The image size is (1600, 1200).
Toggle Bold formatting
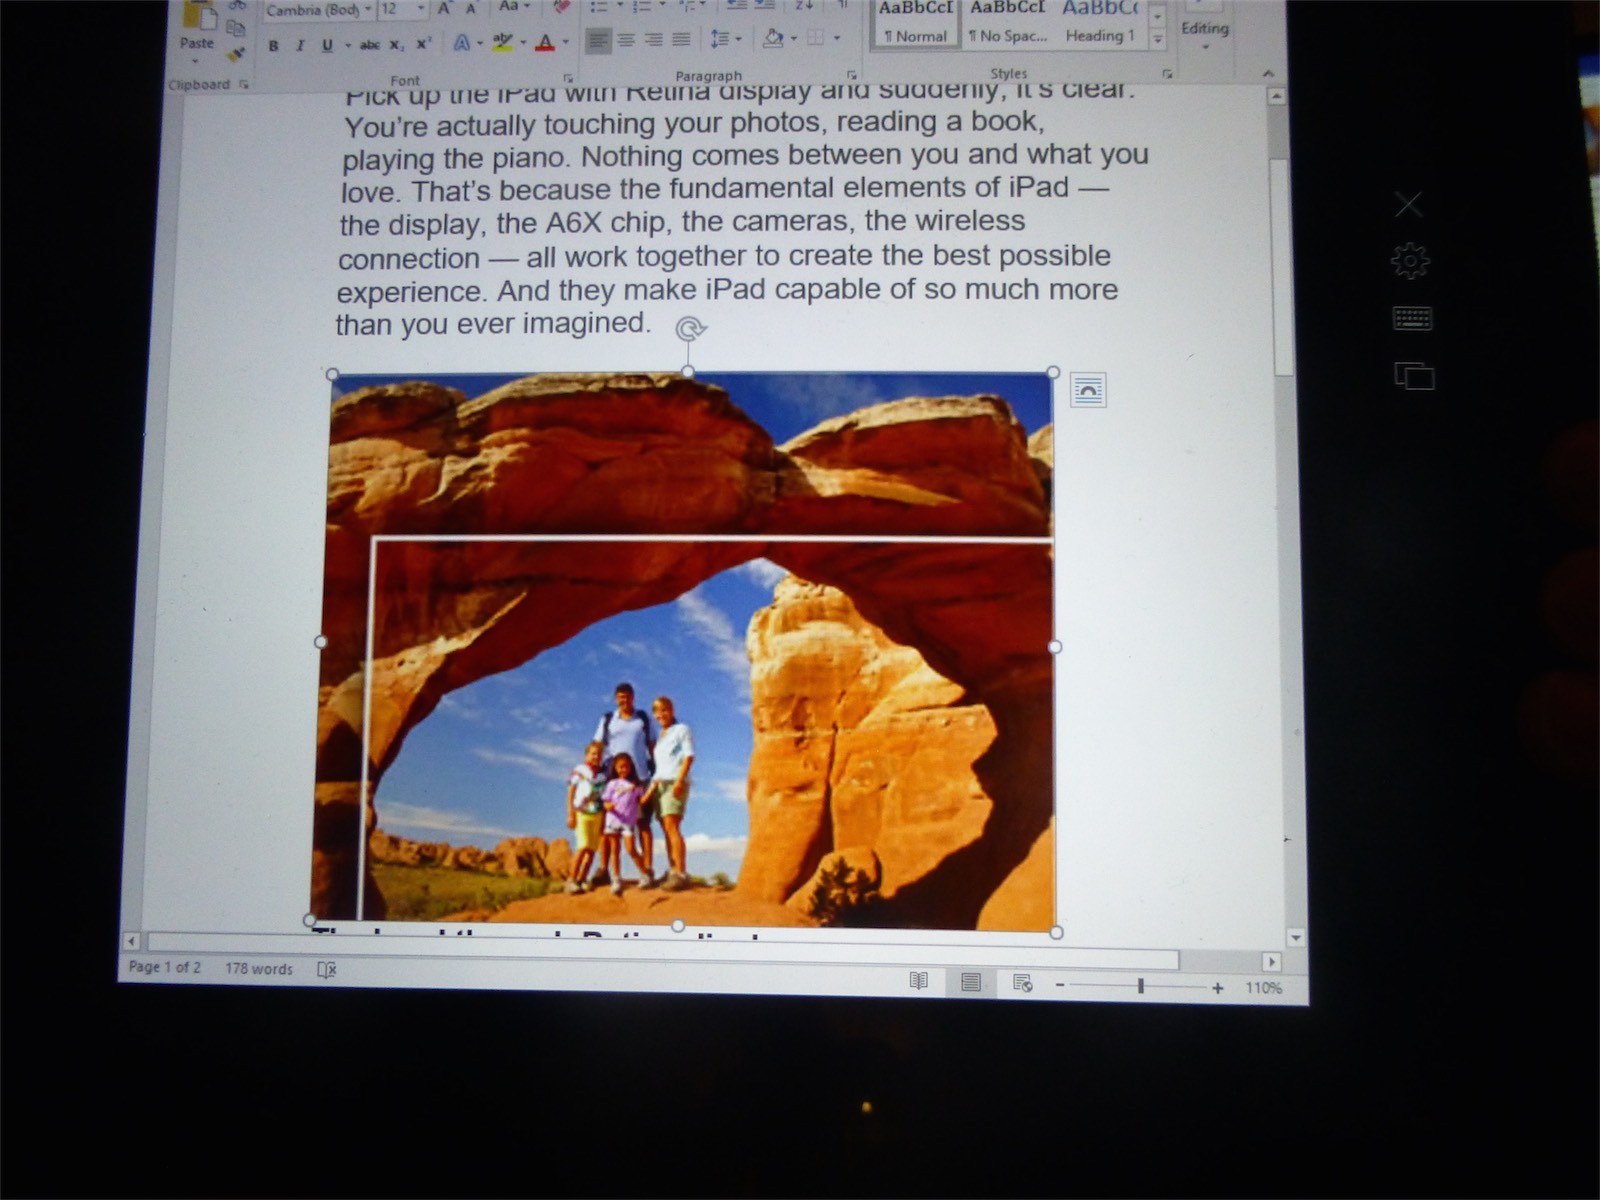[x=273, y=46]
